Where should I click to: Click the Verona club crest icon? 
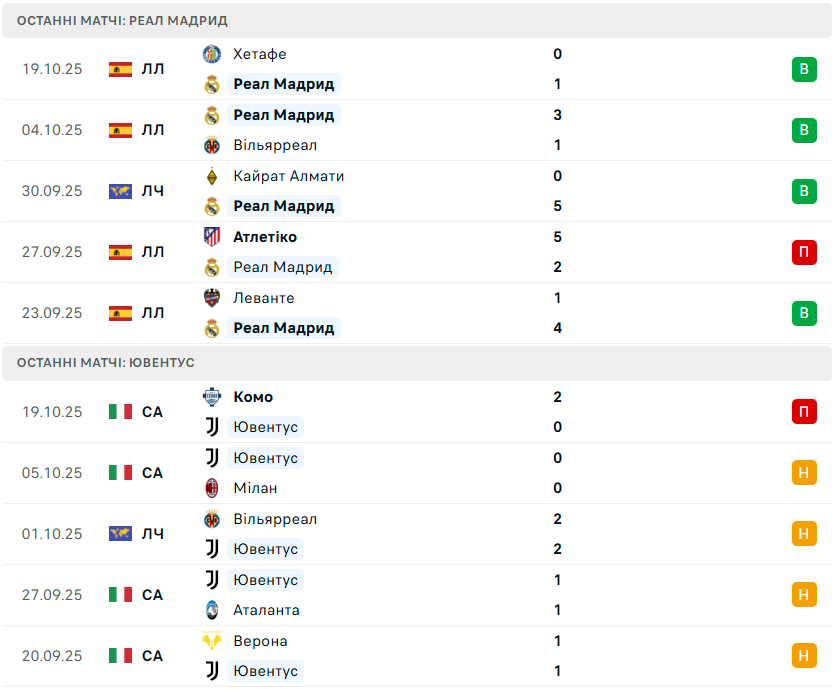tap(212, 641)
